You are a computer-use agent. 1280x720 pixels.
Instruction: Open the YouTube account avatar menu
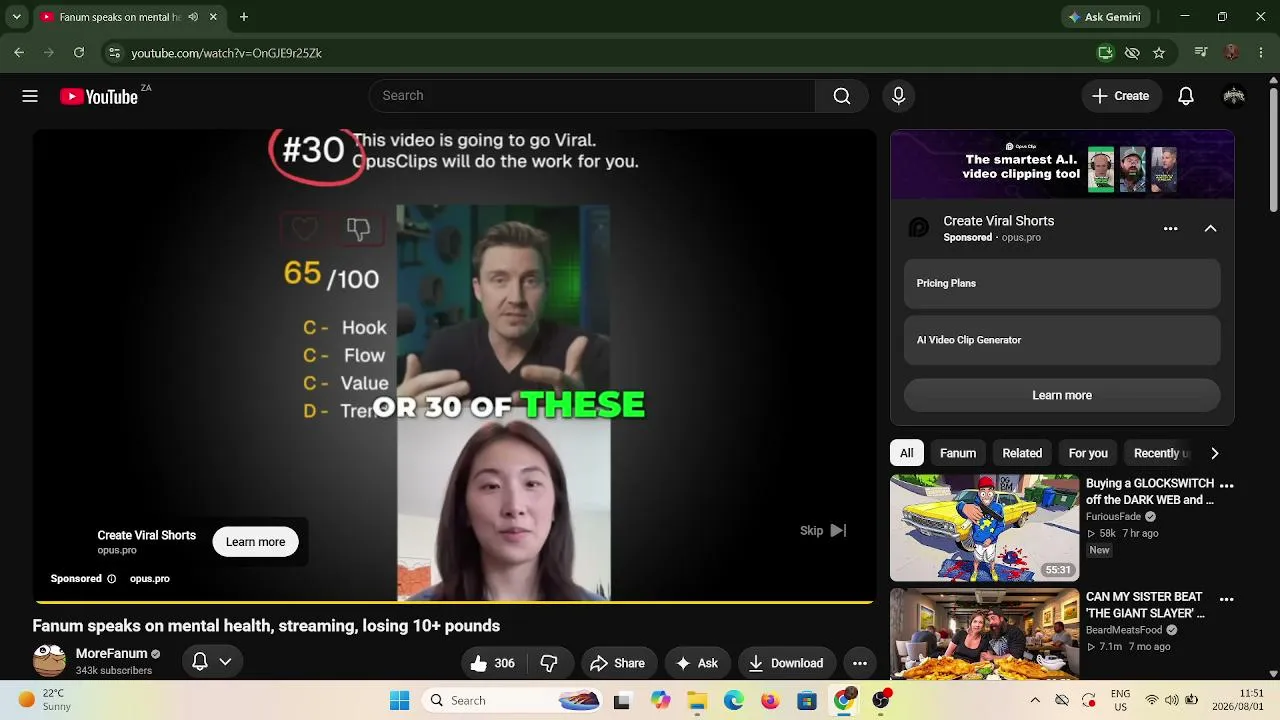[1234, 96]
